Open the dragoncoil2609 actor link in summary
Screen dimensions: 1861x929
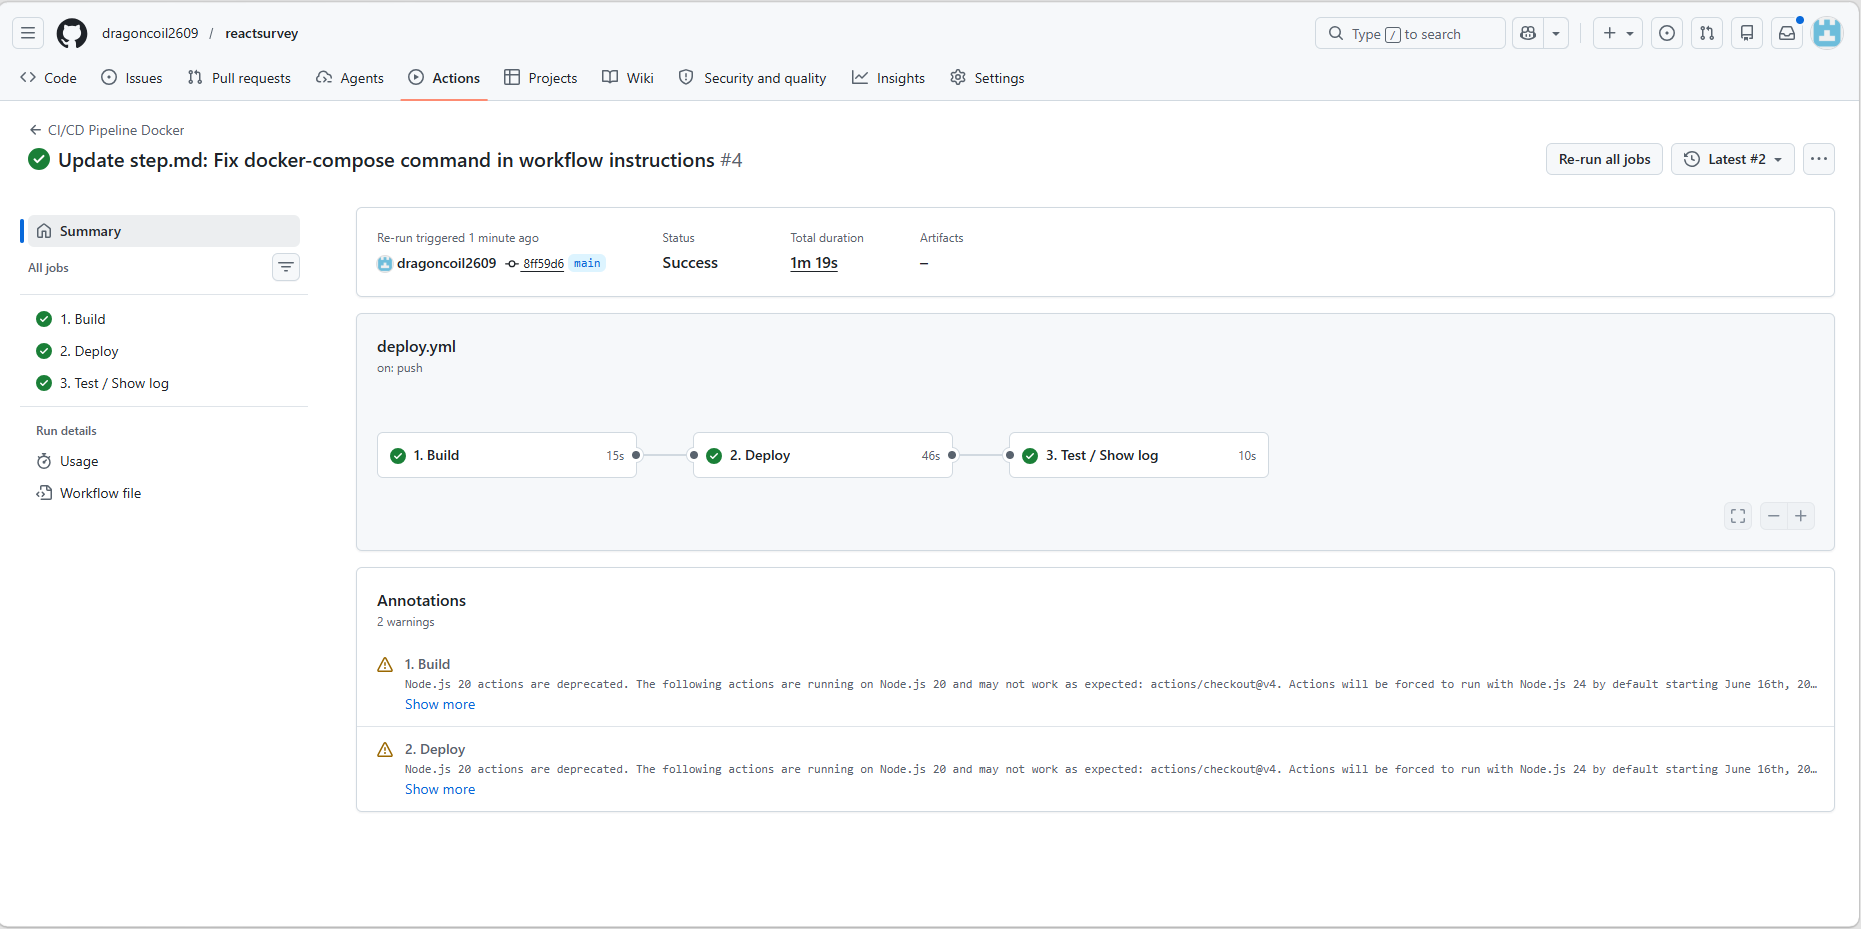coord(446,263)
